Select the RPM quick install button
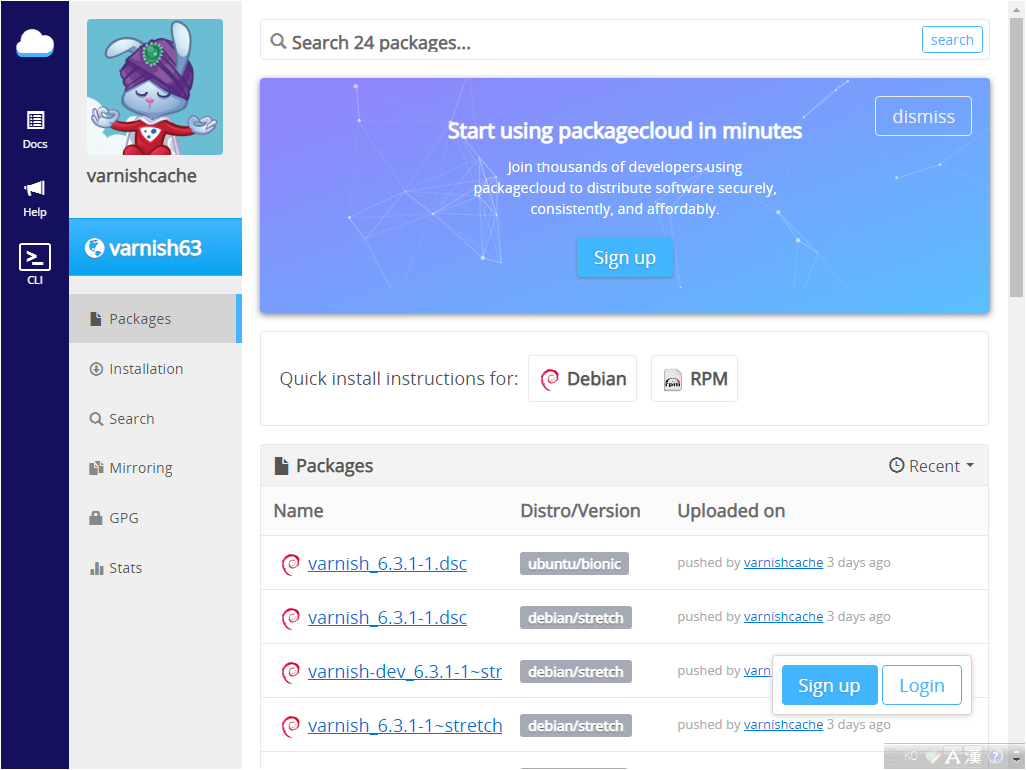 point(694,379)
